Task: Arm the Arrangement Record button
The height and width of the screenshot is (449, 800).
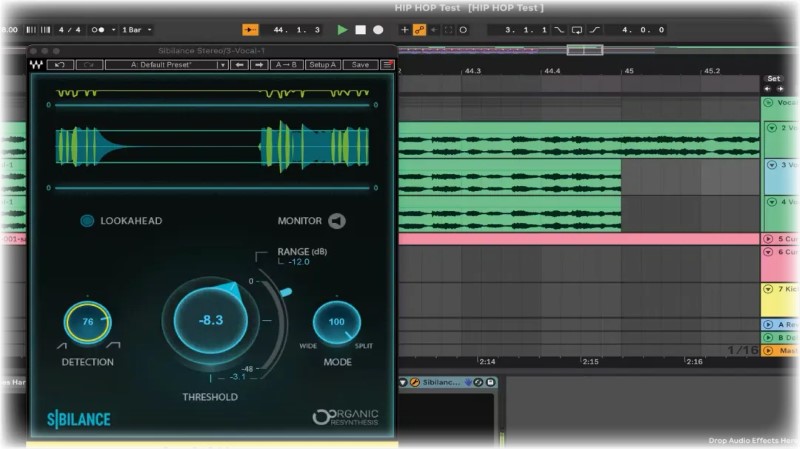Action: (x=378, y=30)
